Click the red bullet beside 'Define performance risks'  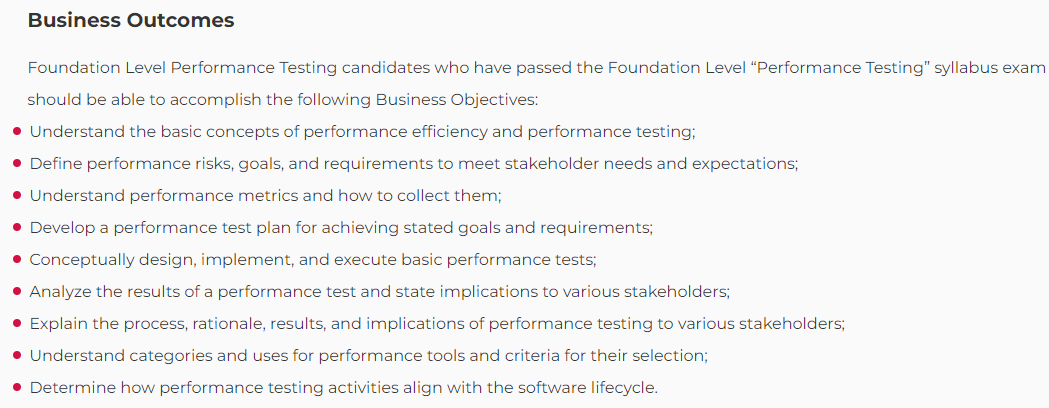(x=17, y=164)
